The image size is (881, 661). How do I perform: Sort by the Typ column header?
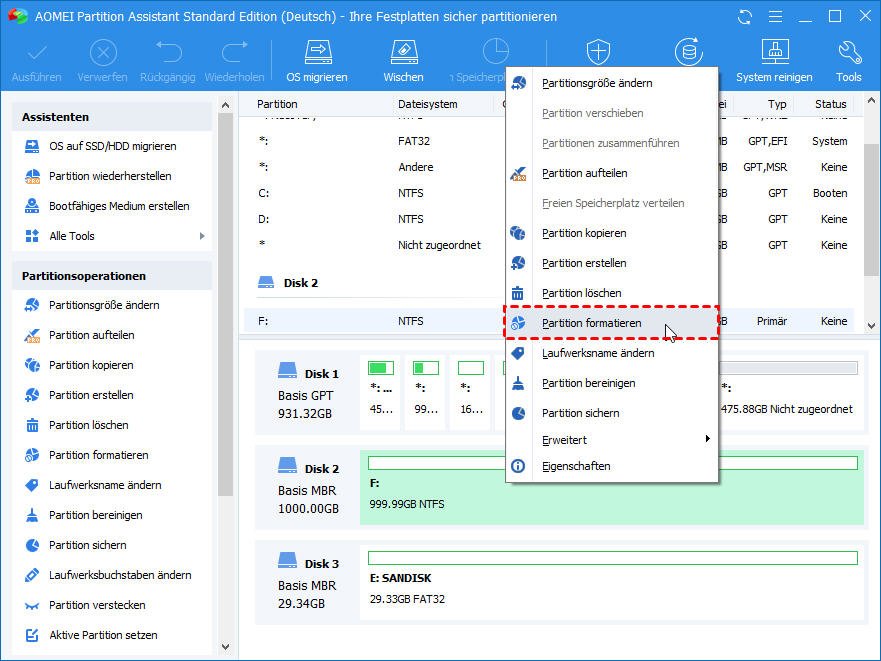(x=777, y=104)
